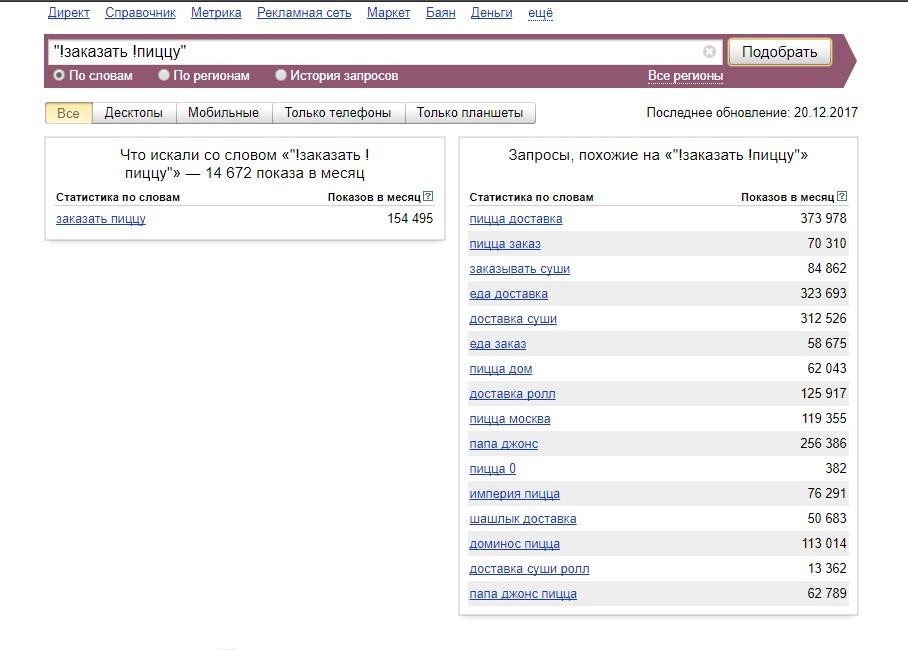The width and height of the screenshot is (908, 650).
Task: Click the '13 362' impressions value
Action: (827, 568)
